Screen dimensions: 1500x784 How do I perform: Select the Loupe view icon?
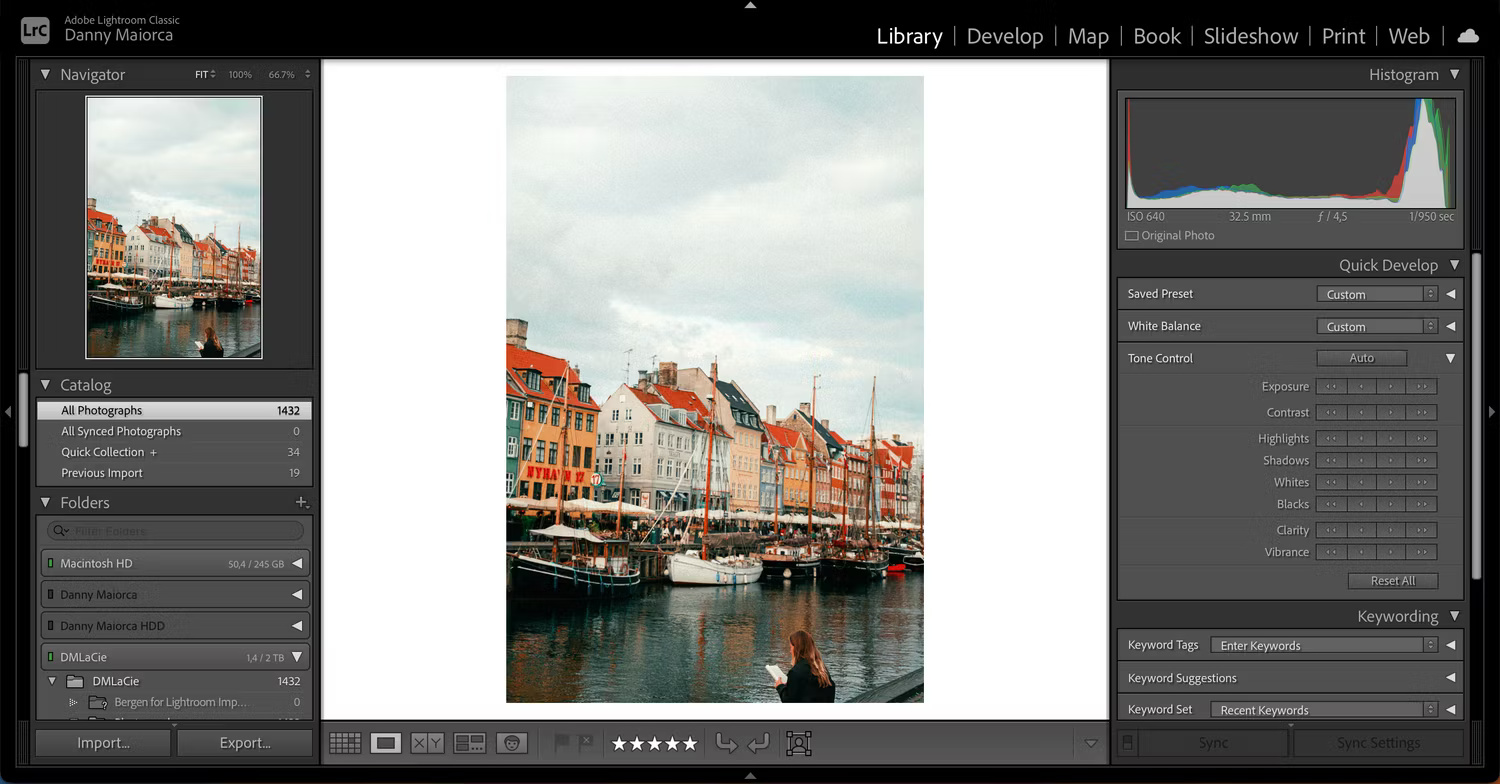point(385,743)
